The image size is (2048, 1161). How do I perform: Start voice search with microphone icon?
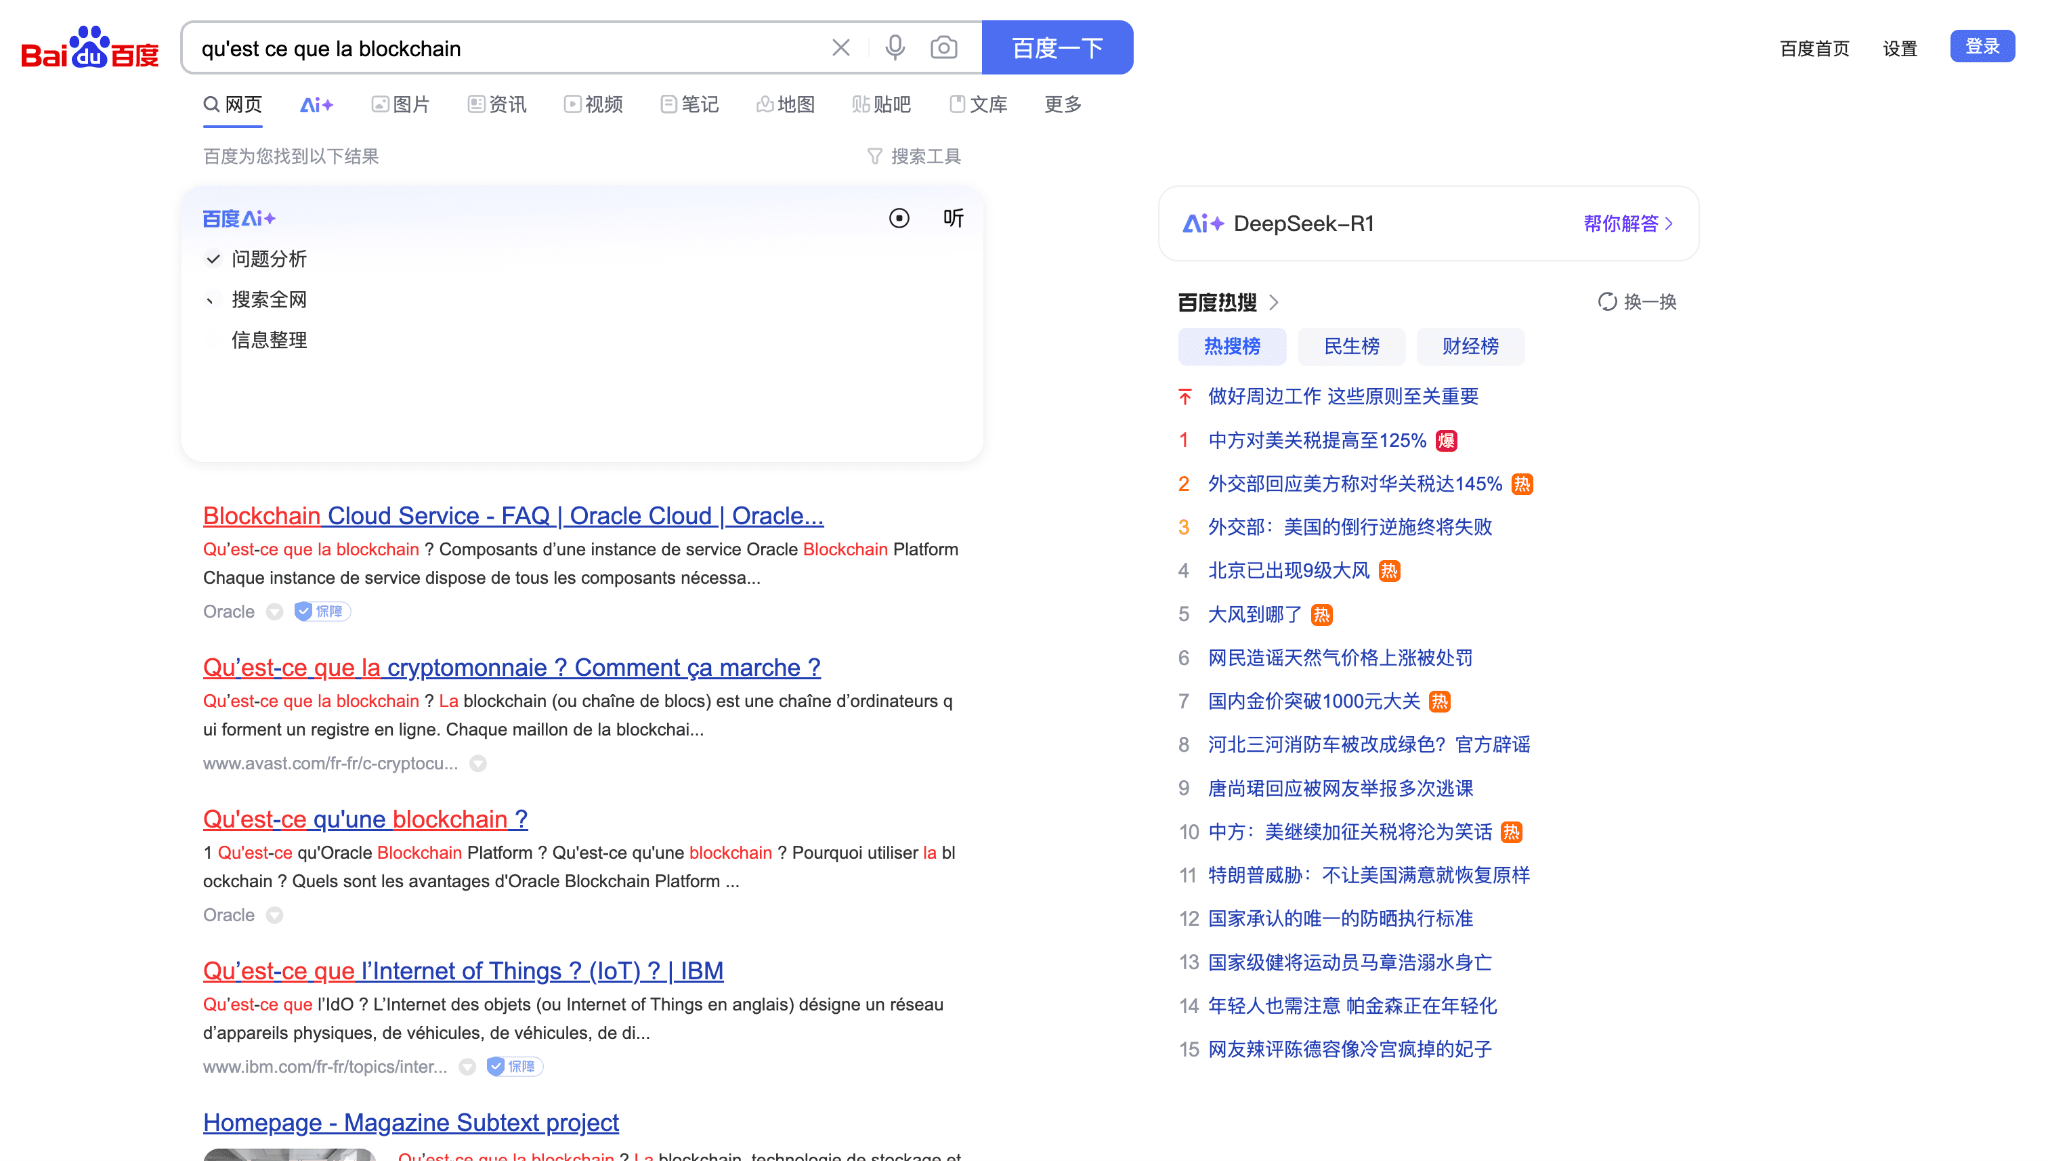895,48
